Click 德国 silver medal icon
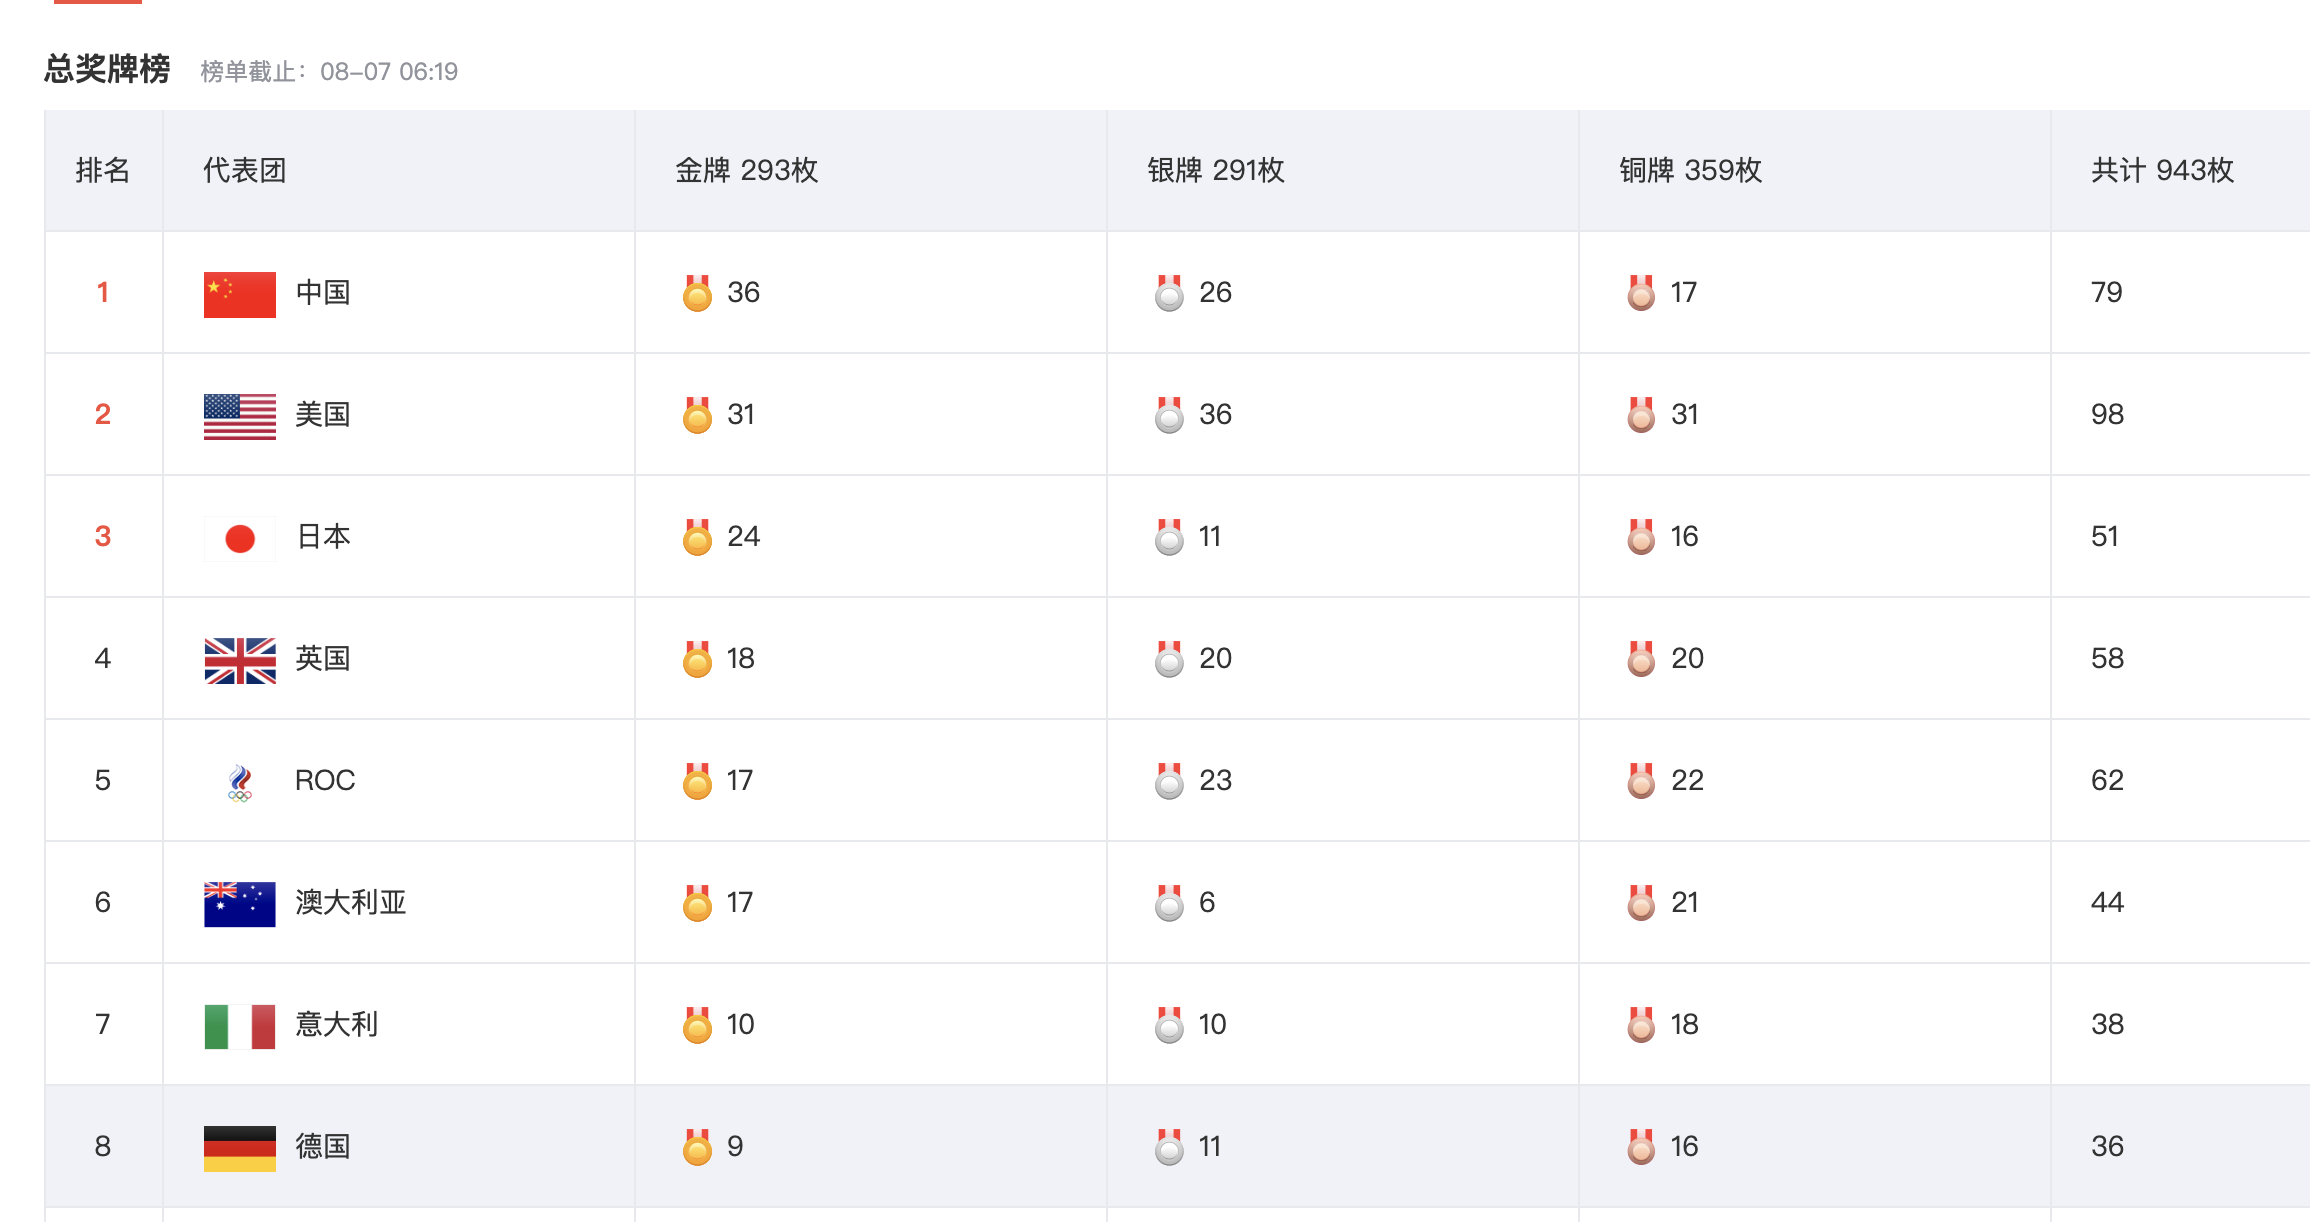 coord(1169,1147)
